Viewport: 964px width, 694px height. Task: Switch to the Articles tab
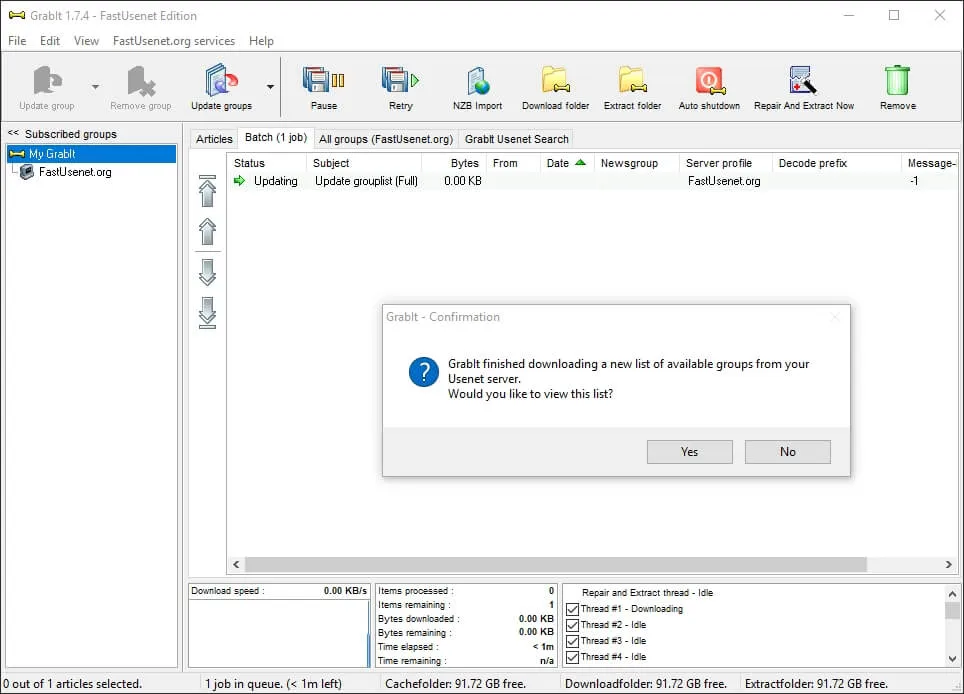(x=214, y=139)
